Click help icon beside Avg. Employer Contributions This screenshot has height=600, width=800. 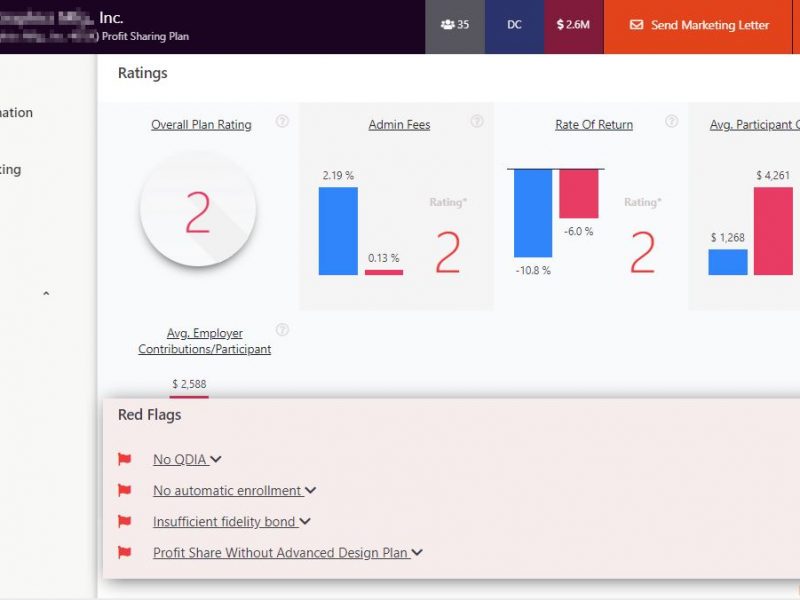282,330
